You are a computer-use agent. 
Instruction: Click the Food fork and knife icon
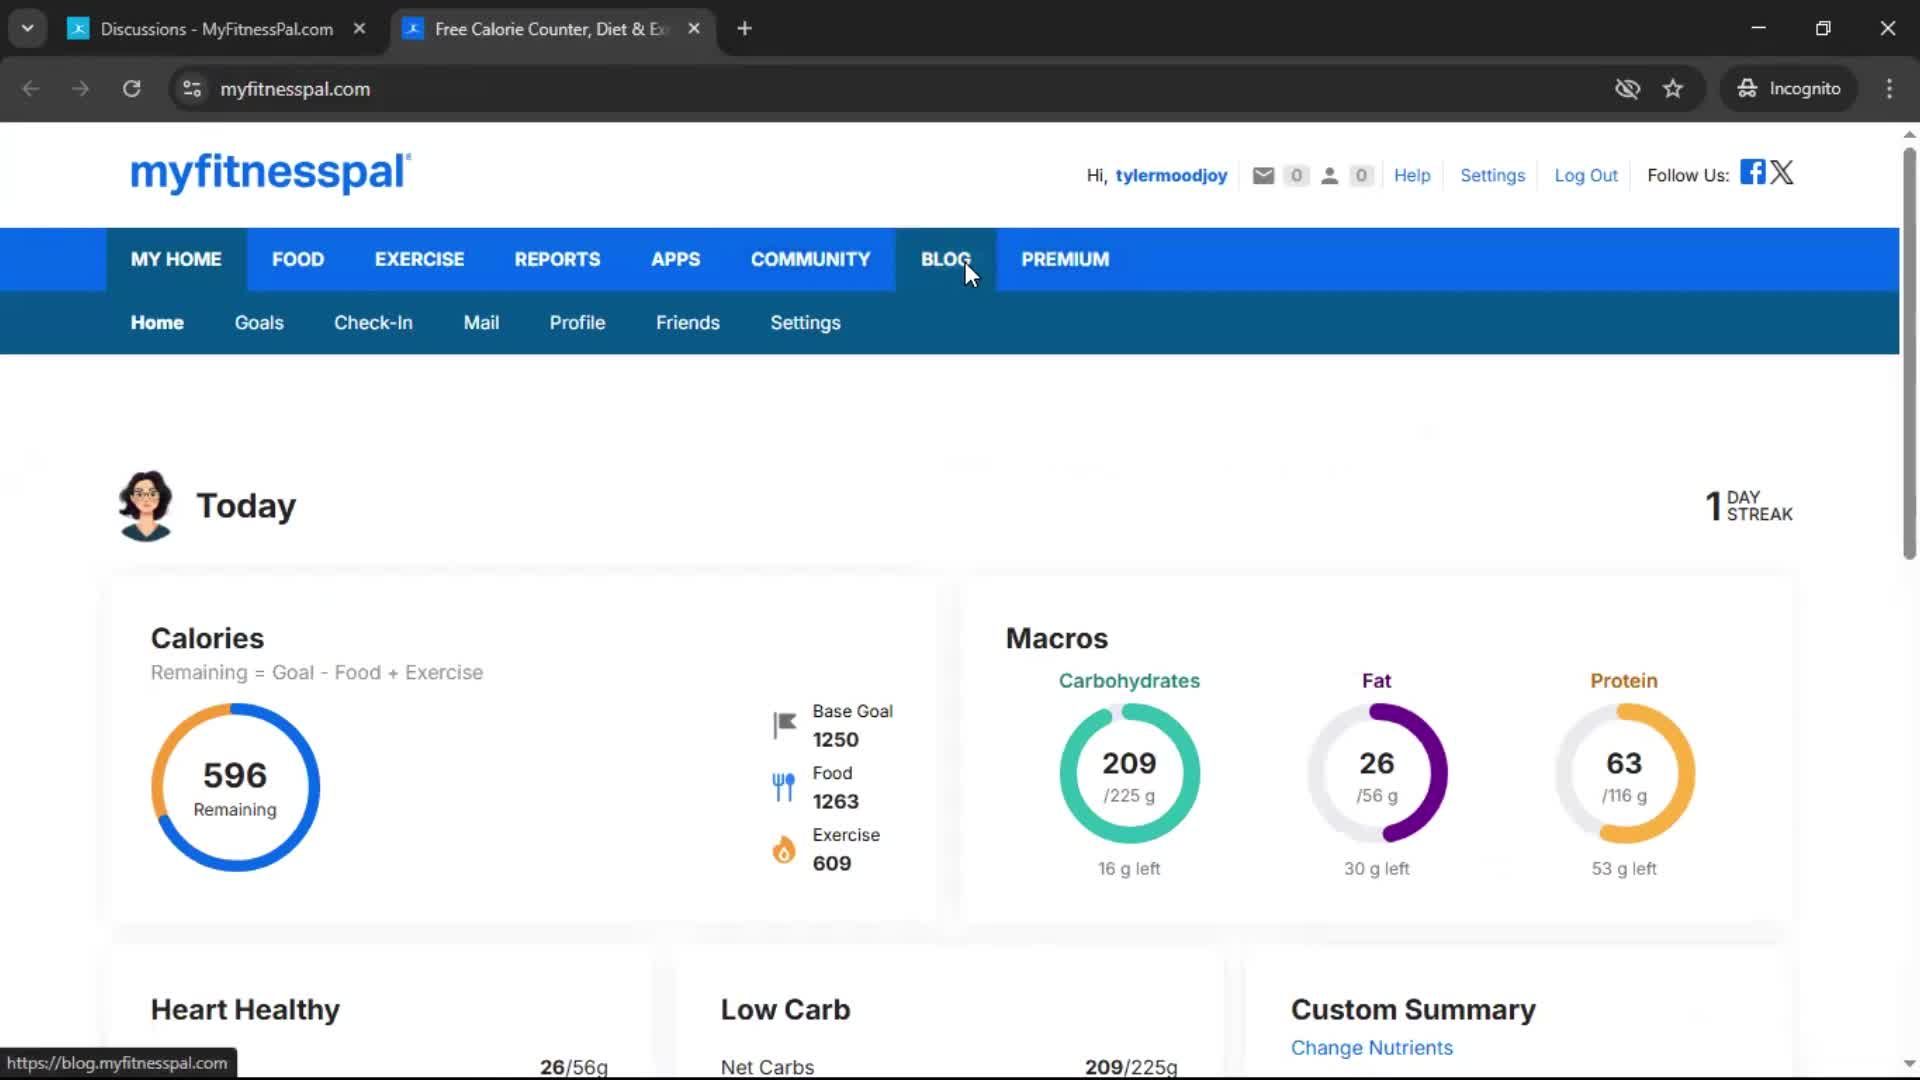pyautogui.click(x=784, y=787)
